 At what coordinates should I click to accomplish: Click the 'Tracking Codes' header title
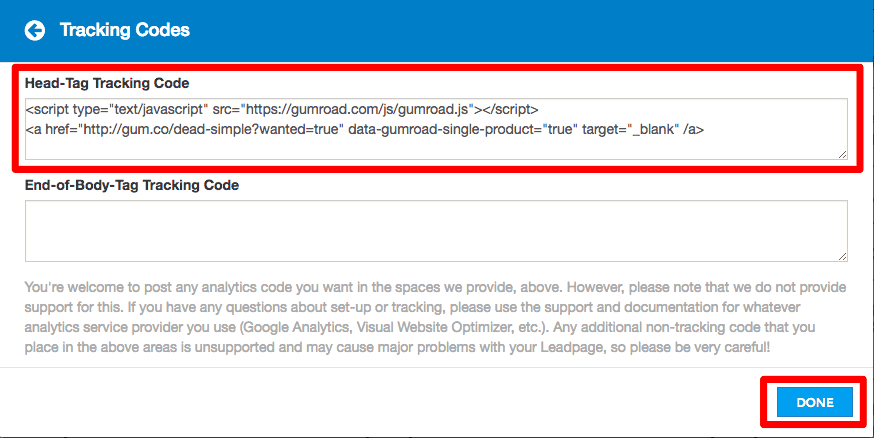[125, 30]
